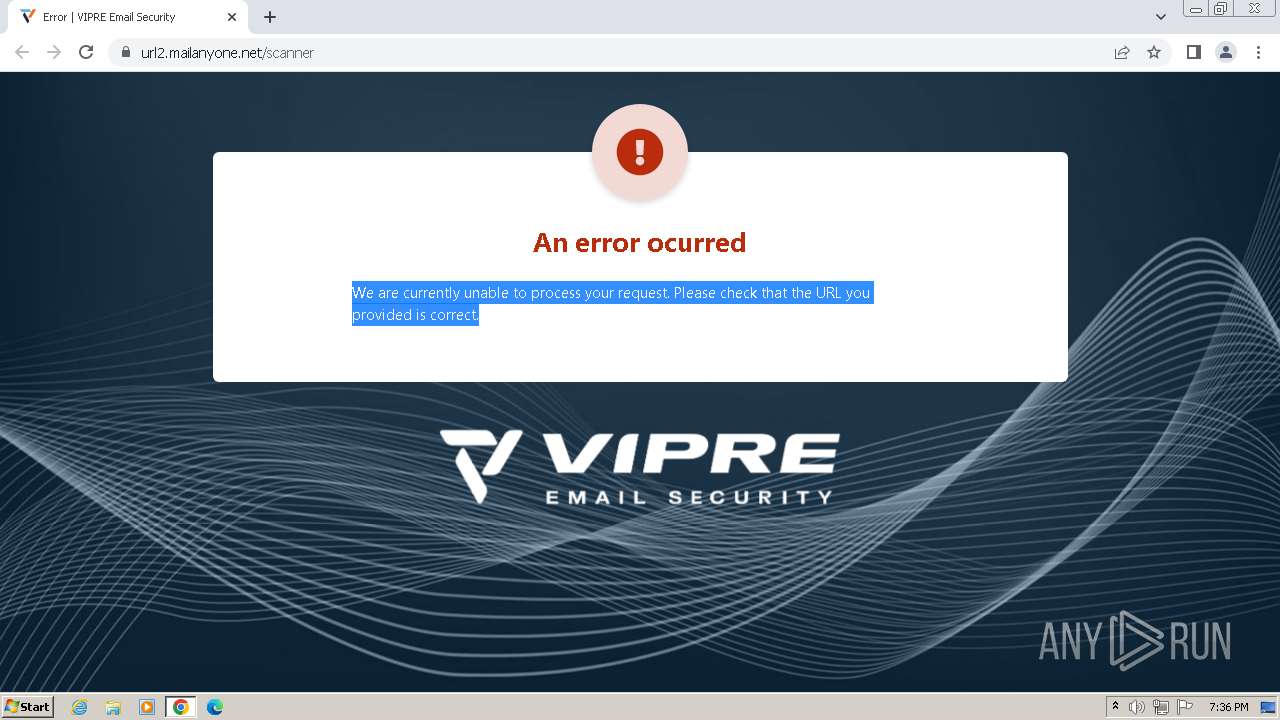Open the Action Center flag icon

pyautogui.click(x=1185, y=707)
